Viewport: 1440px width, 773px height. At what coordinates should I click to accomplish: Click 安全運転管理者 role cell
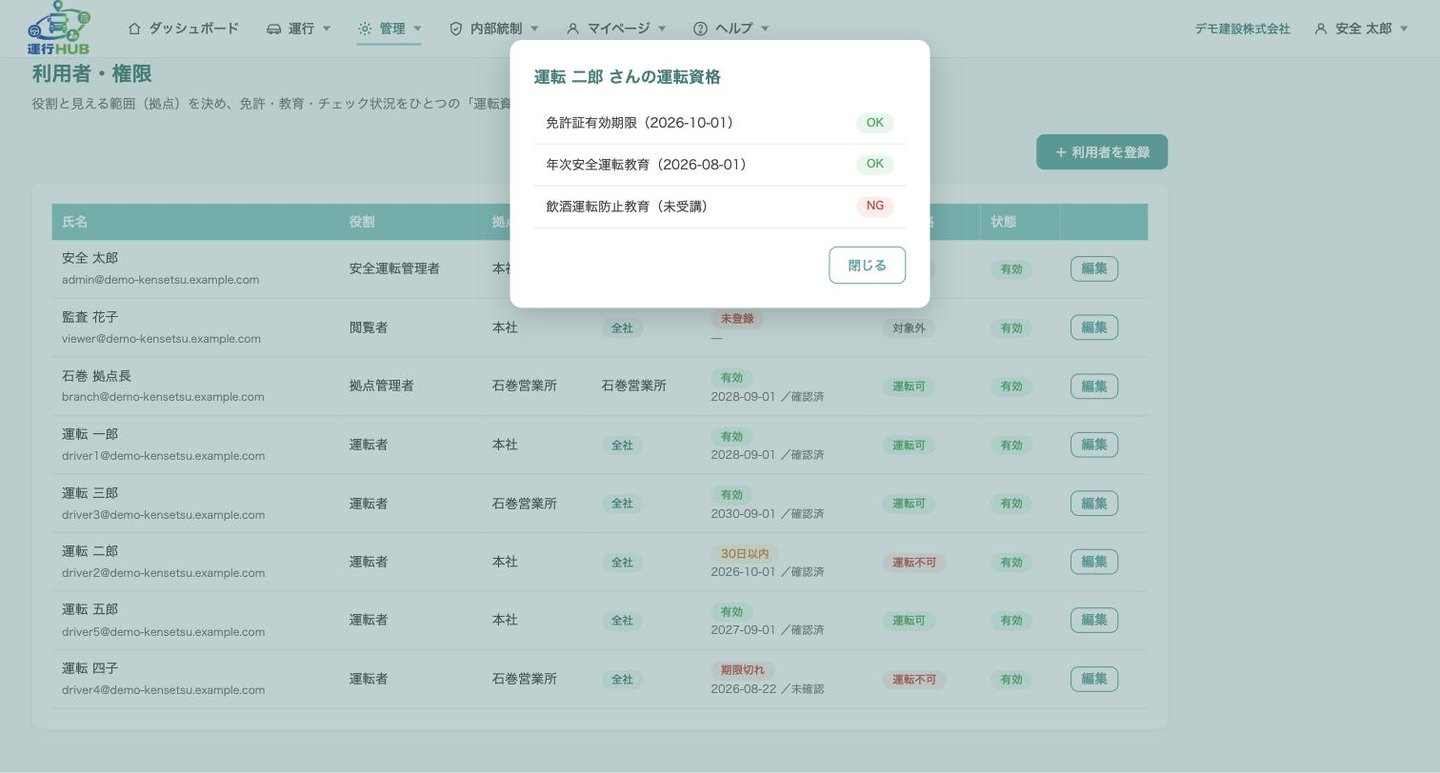(394, 268)
